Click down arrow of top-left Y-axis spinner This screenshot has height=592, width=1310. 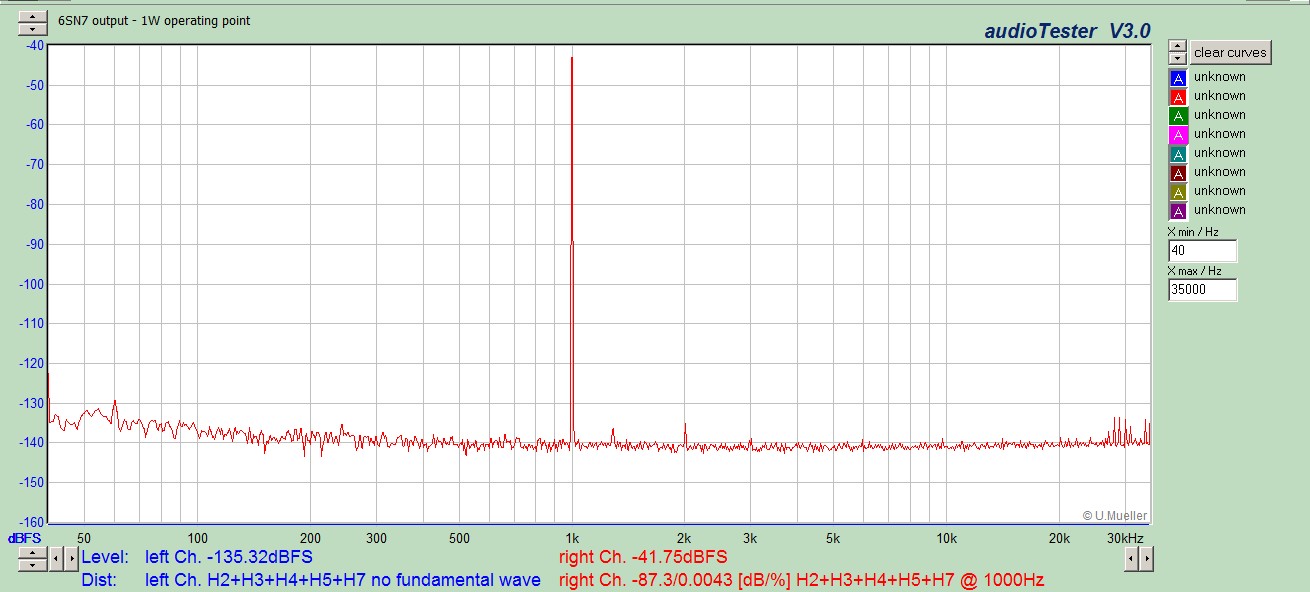[33, 28]
